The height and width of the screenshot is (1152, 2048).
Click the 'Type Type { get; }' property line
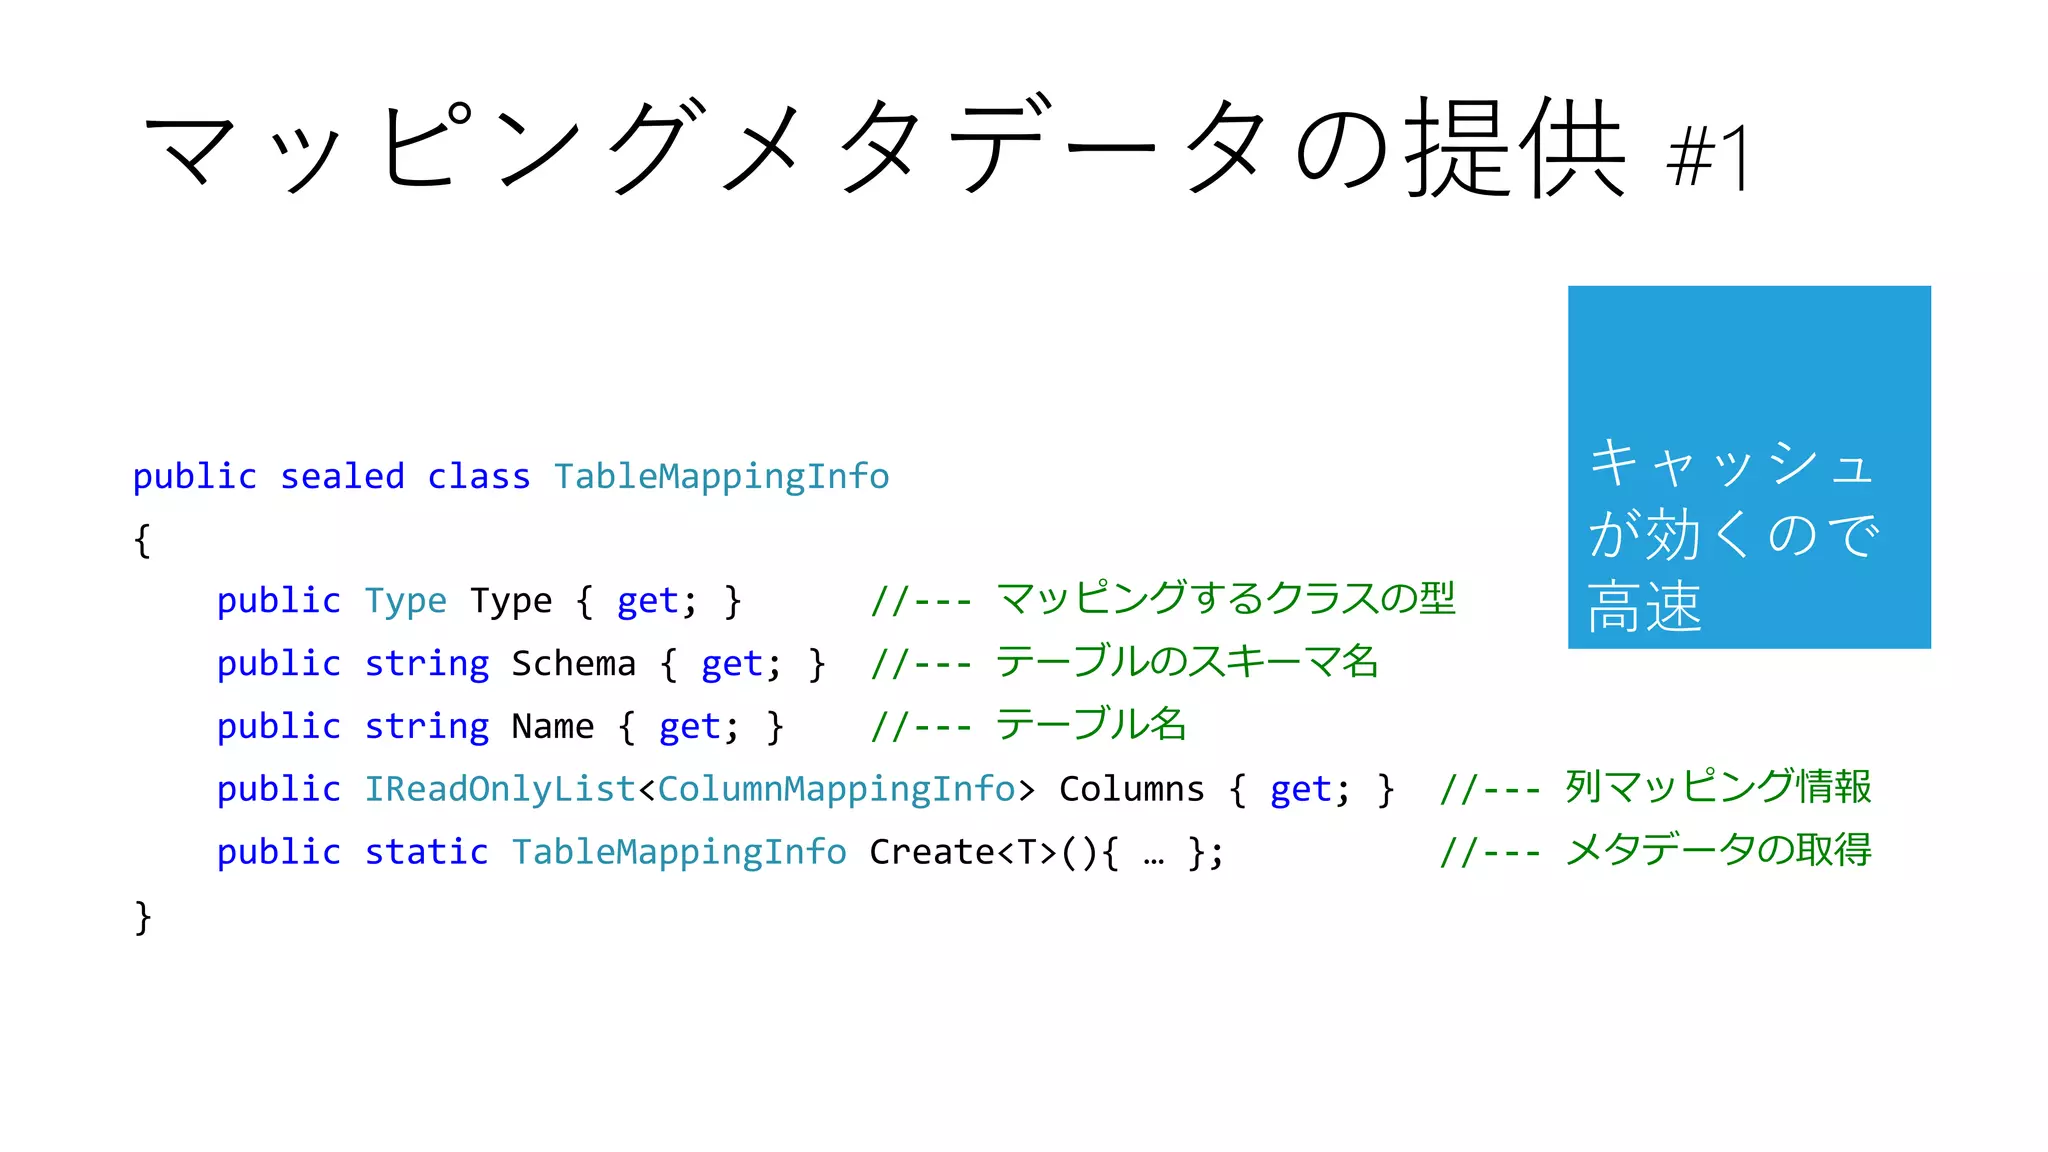tap(479, 601)
